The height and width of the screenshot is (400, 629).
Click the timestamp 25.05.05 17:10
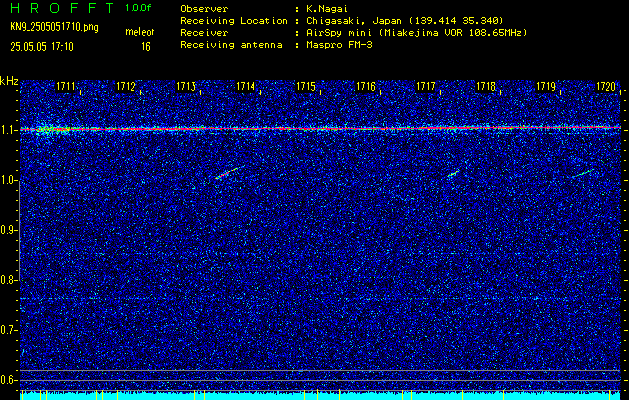point(42,47)
